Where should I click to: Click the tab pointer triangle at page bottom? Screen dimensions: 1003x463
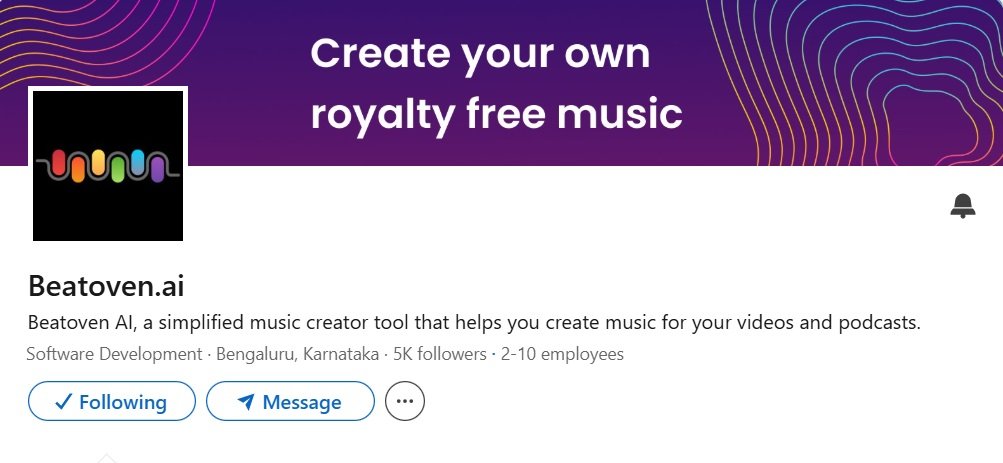coord(107,458)
